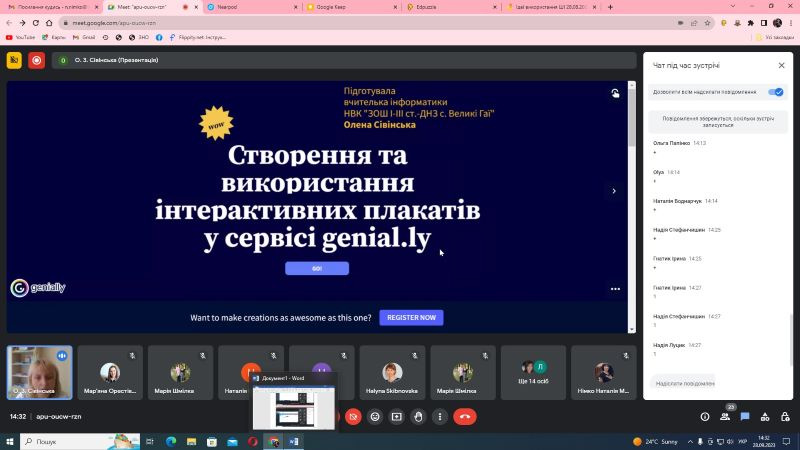
Task: Click REGISTER NOW button
Action: coord(411,317)
